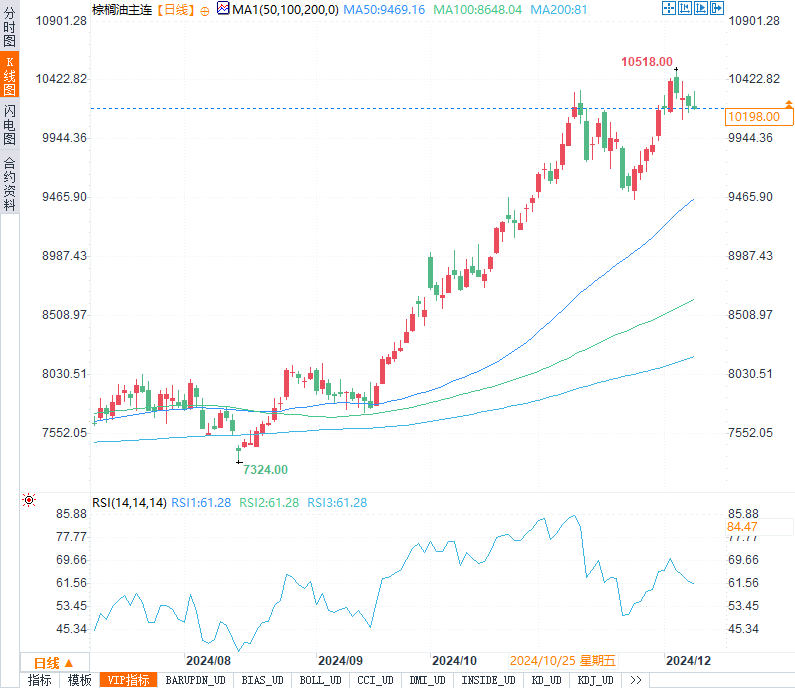The width and height of the screenshot is (795, 688).
Task: Click the MA indicator chart icon
Action: tap(224, 9)
